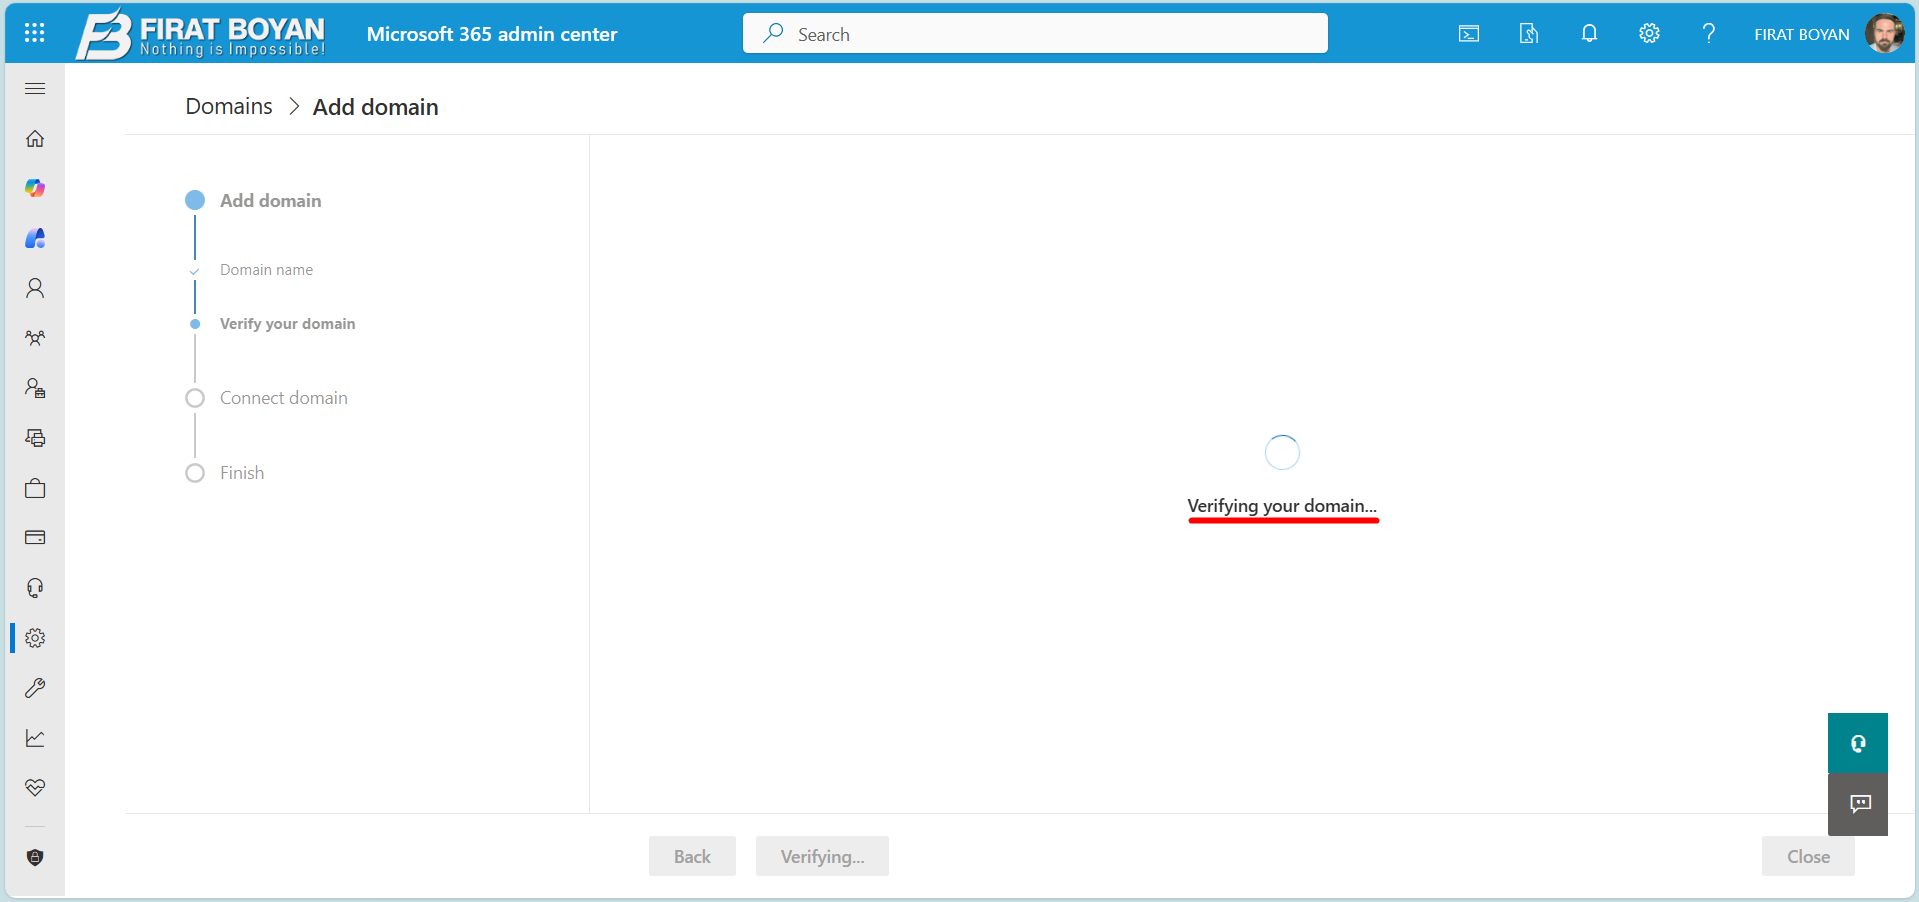Open Billing via the credit card icon

[35, 538]
